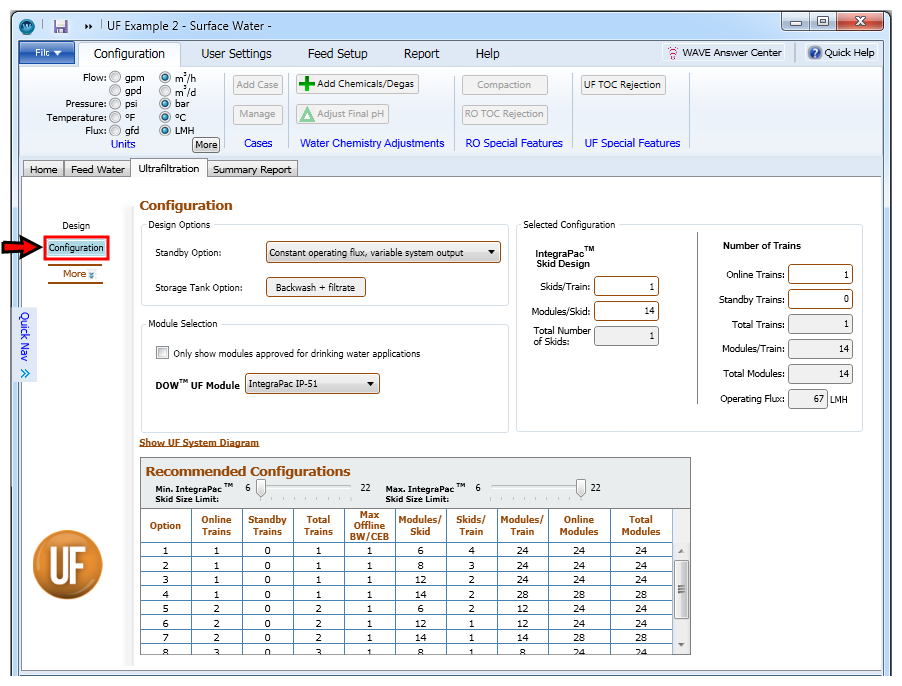This screenshot has width=902, height=686.
Task: Open DOW UF Module dropdown
Action: pos(312,384)
